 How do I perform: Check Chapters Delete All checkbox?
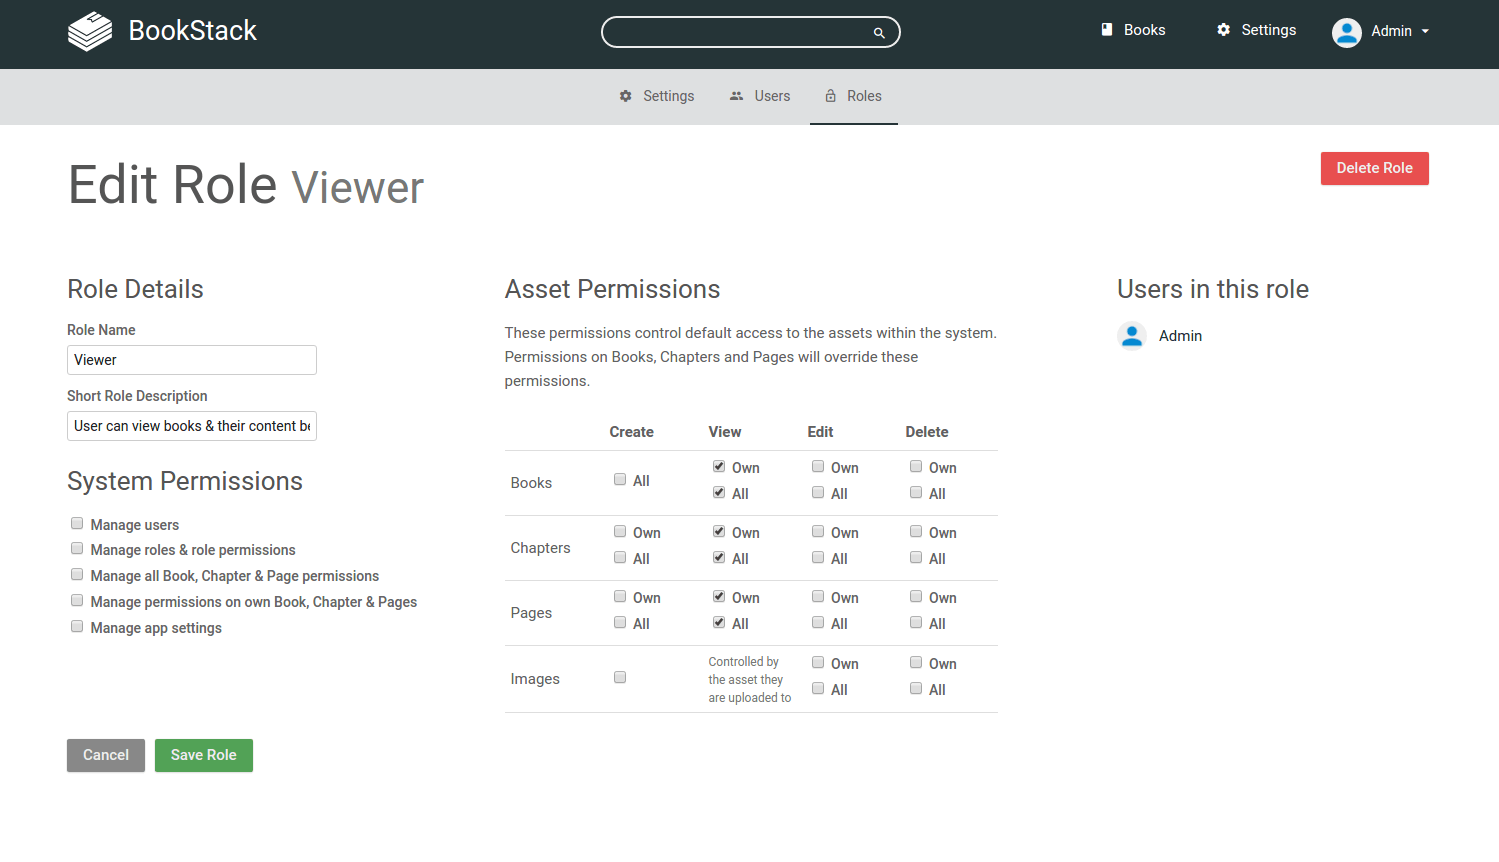(x=916, y=557)
